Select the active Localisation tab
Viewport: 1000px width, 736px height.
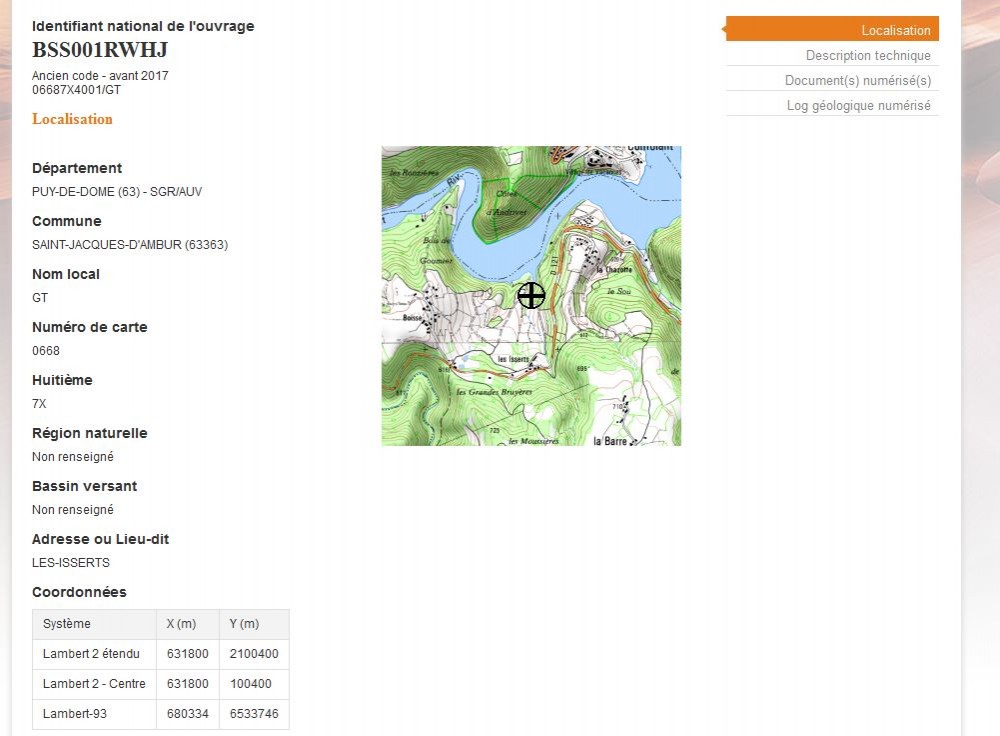point(895,30)
